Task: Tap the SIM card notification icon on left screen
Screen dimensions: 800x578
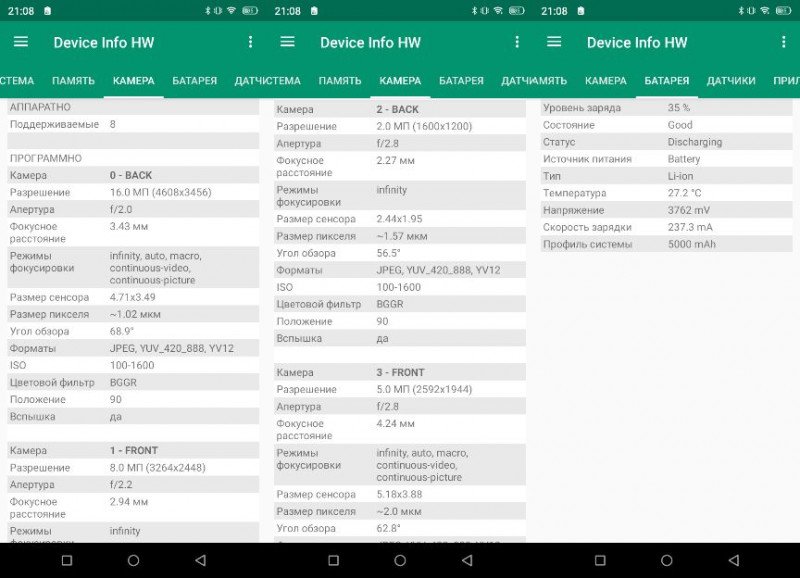Action: (47, 11)
